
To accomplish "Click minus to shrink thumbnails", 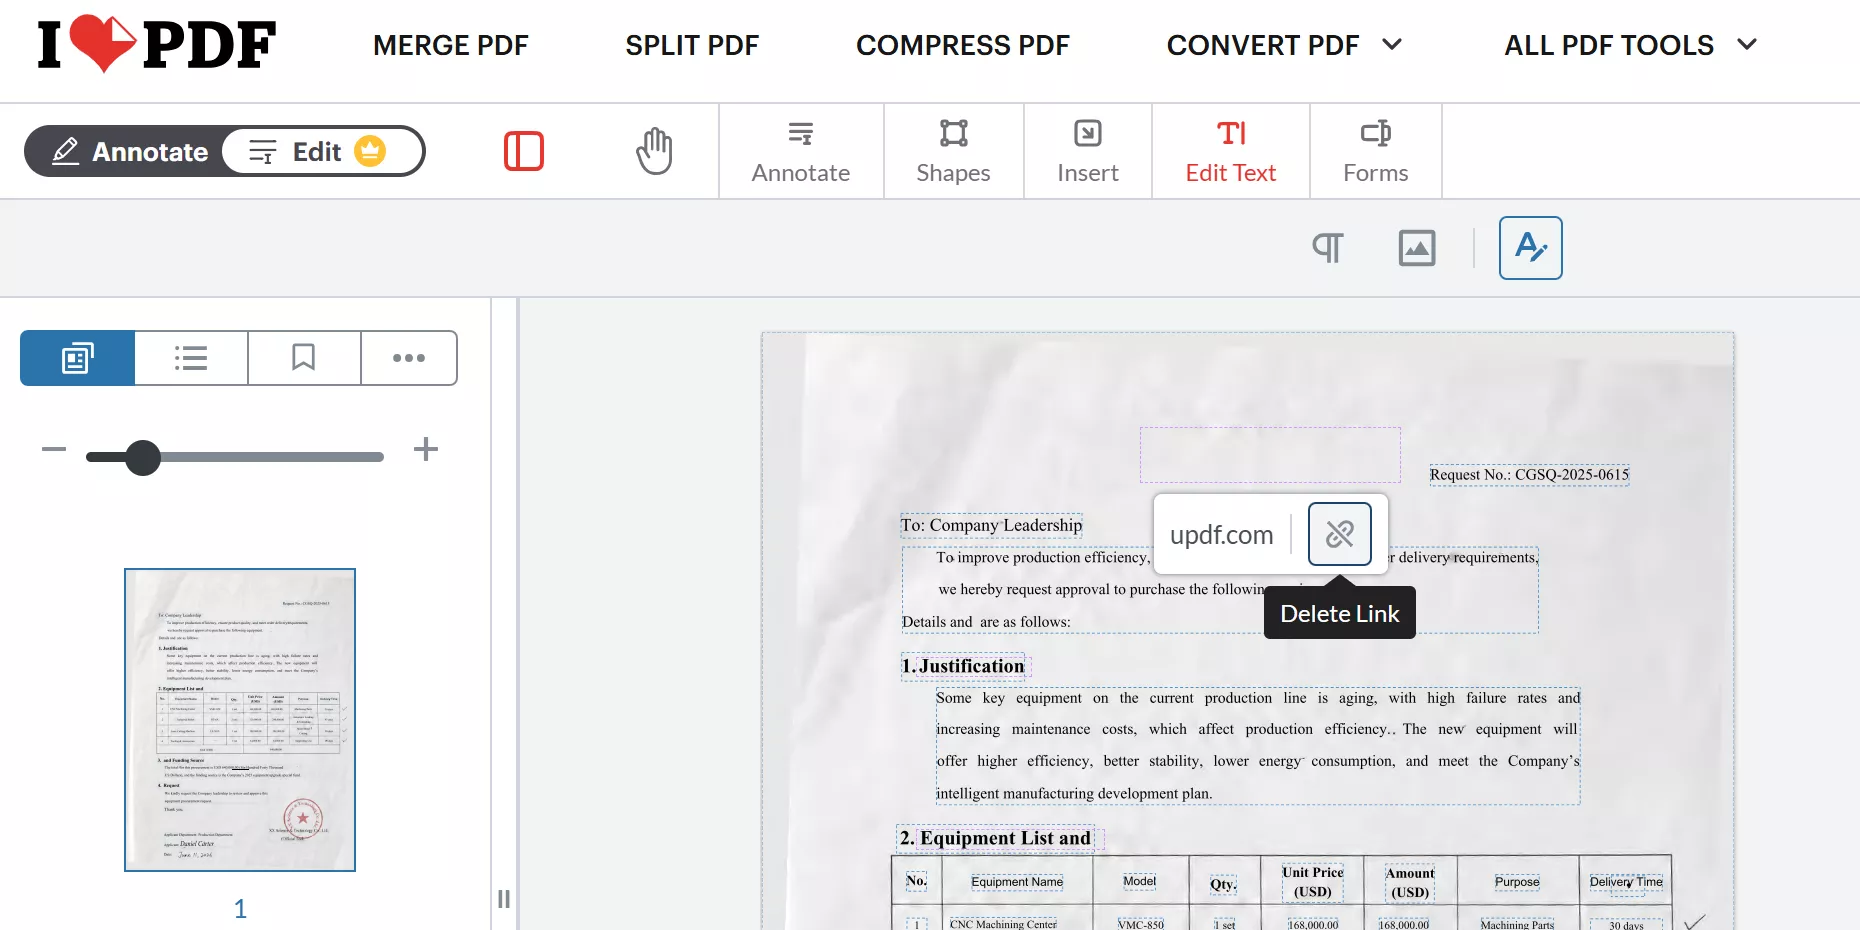I will coord(54,450).
